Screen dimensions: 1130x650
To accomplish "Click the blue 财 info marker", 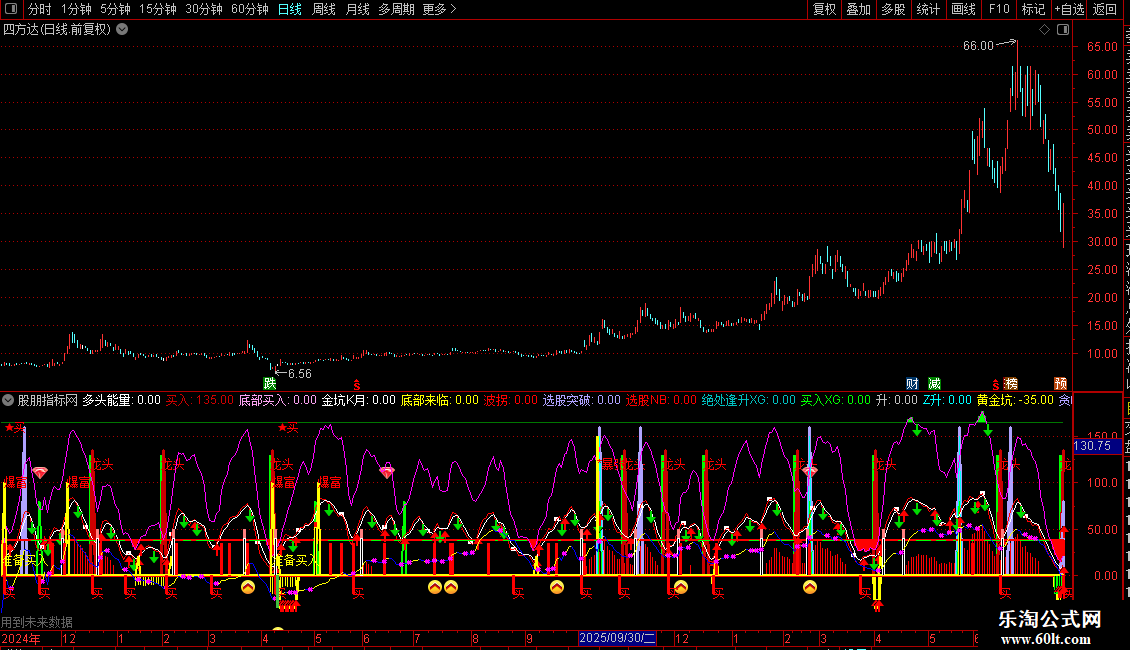I will click(912, 383).
